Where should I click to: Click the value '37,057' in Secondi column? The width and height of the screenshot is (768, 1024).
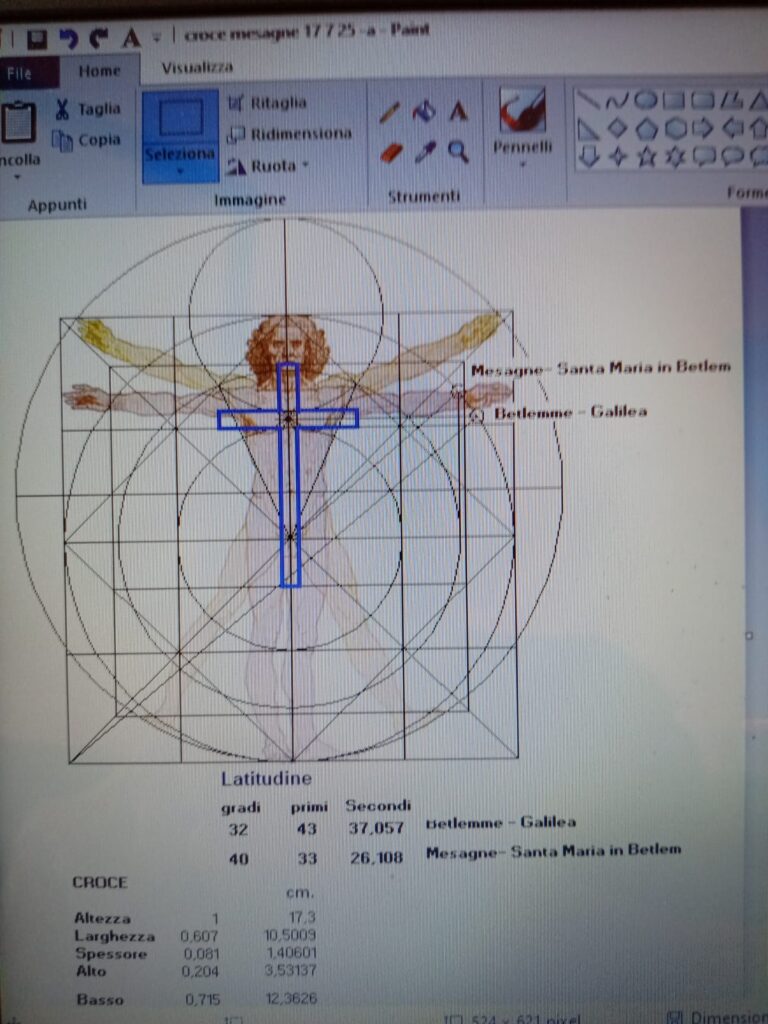[x=376, y=829]
